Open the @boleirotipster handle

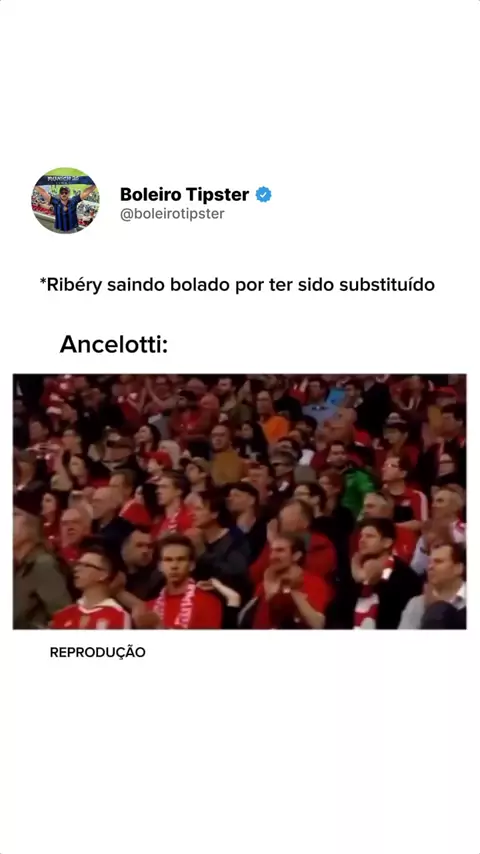(x=172, y=214)
